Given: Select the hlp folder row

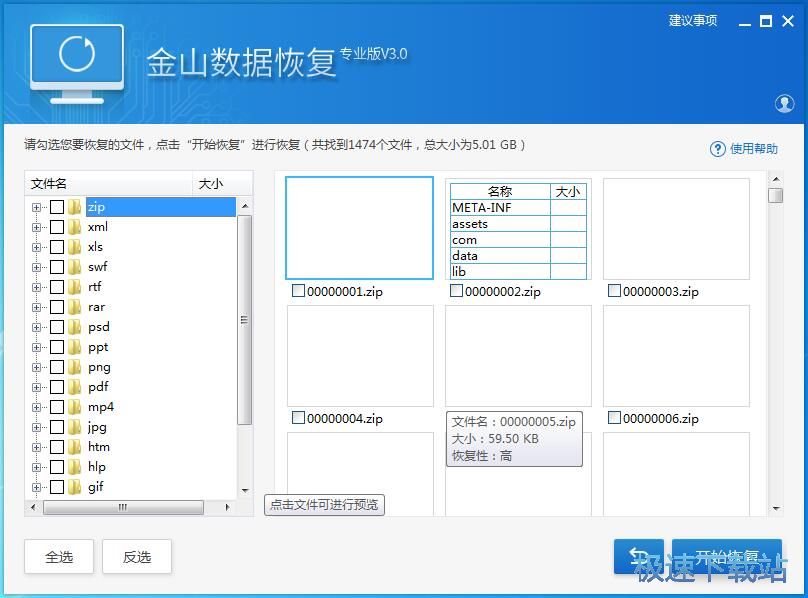Looking at the screenshot, I should point(96,467).
